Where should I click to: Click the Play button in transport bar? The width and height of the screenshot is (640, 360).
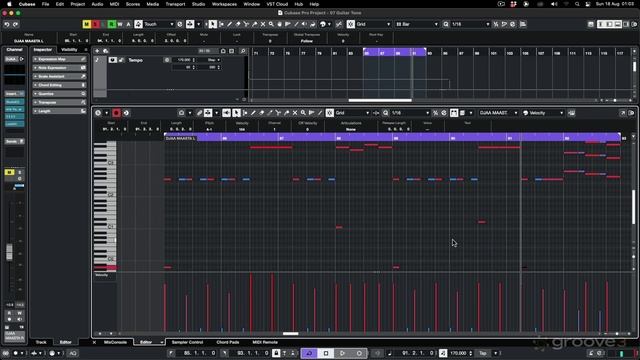(x=342, y=353)
